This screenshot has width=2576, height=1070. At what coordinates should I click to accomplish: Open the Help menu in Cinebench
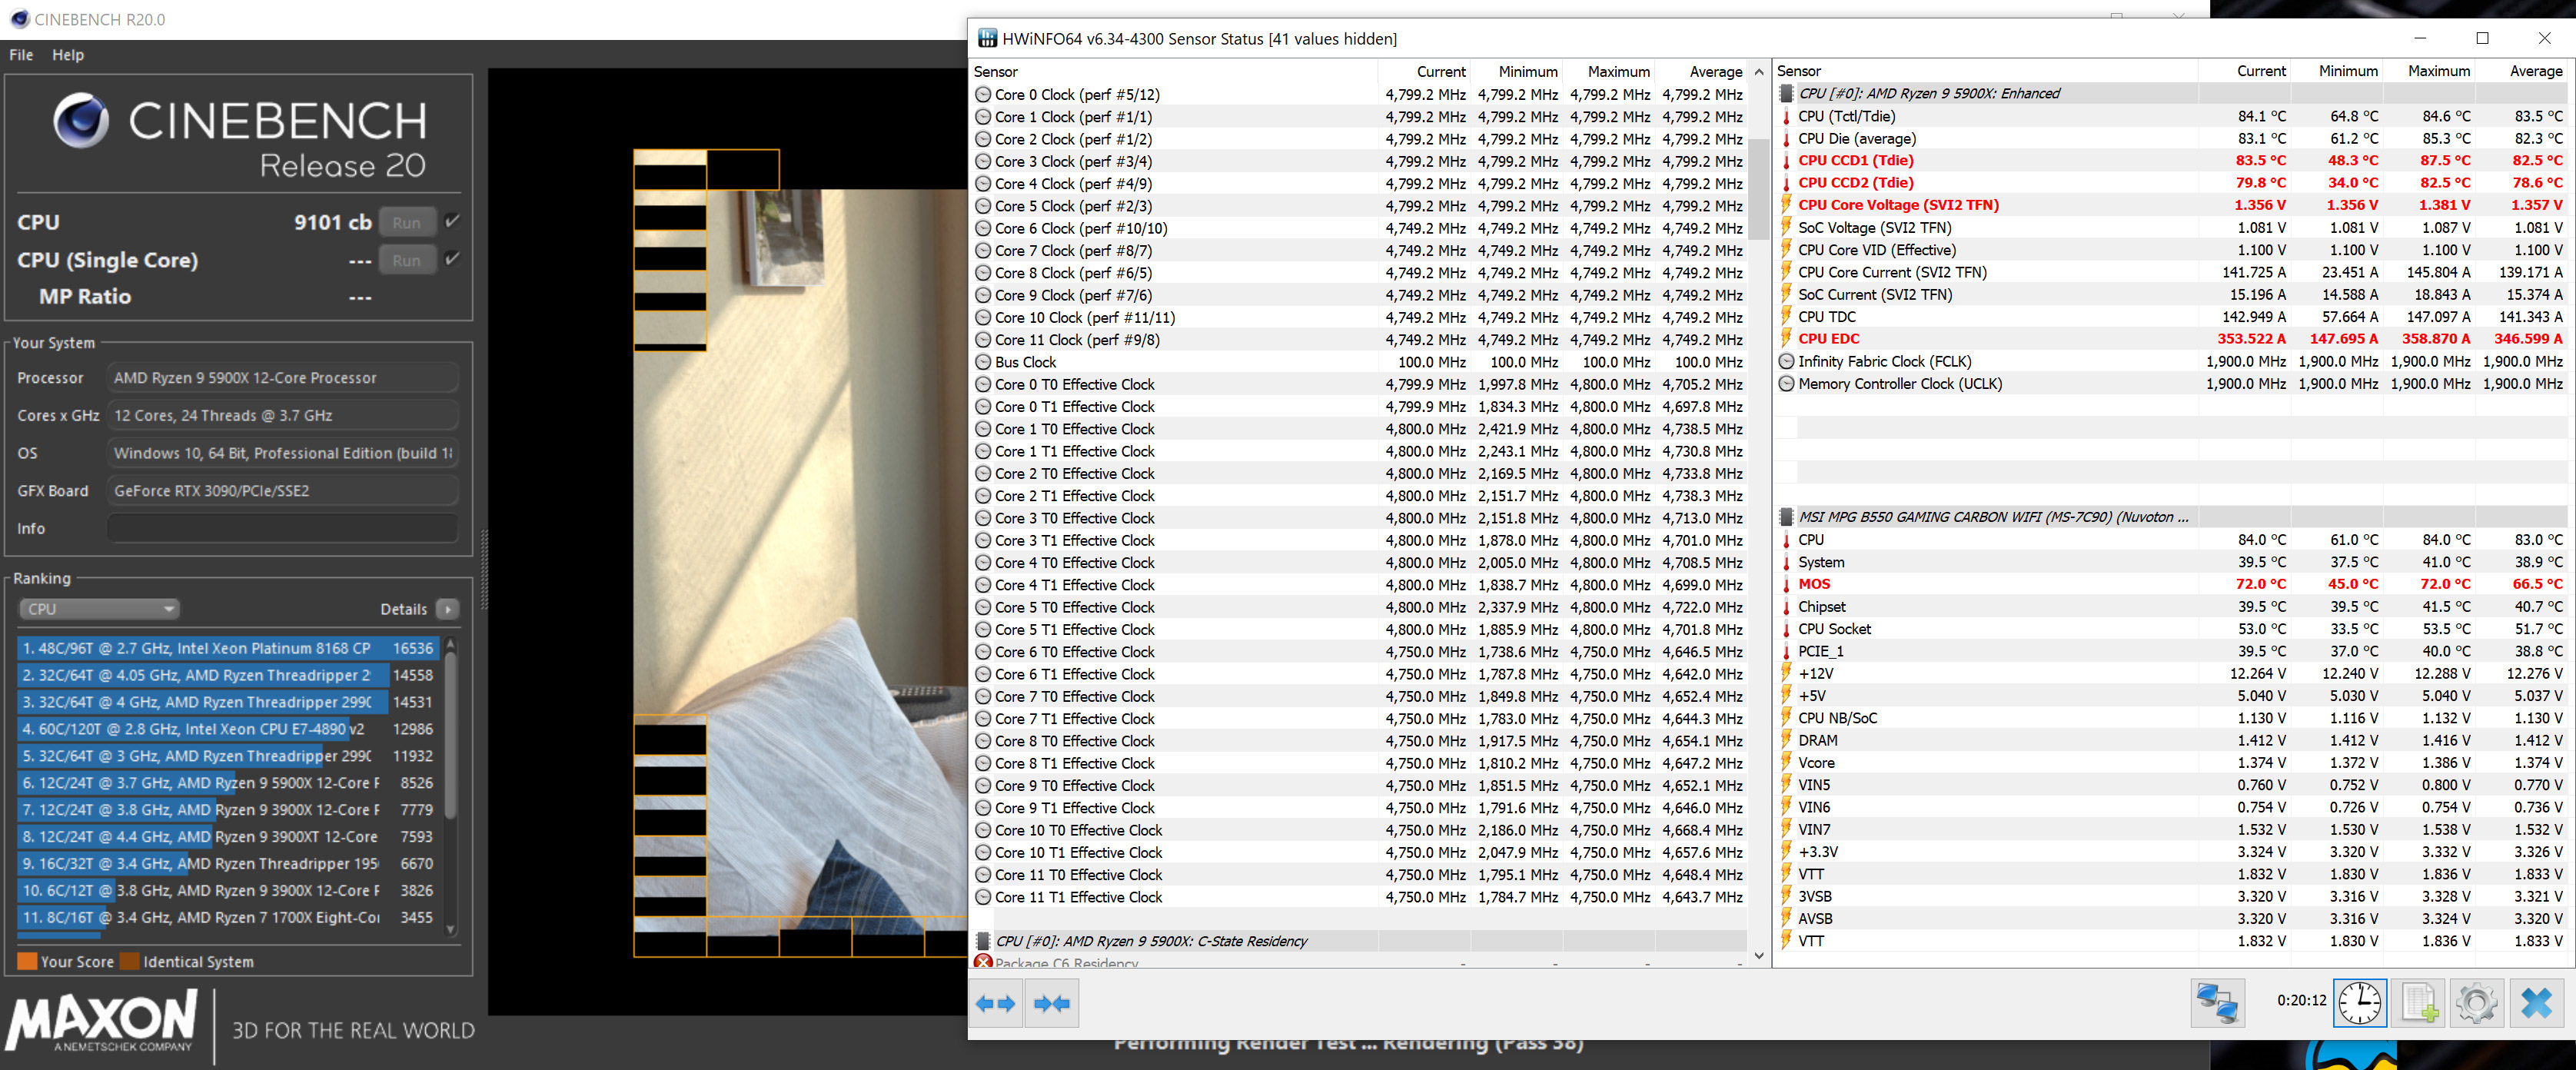click(68, 55)
